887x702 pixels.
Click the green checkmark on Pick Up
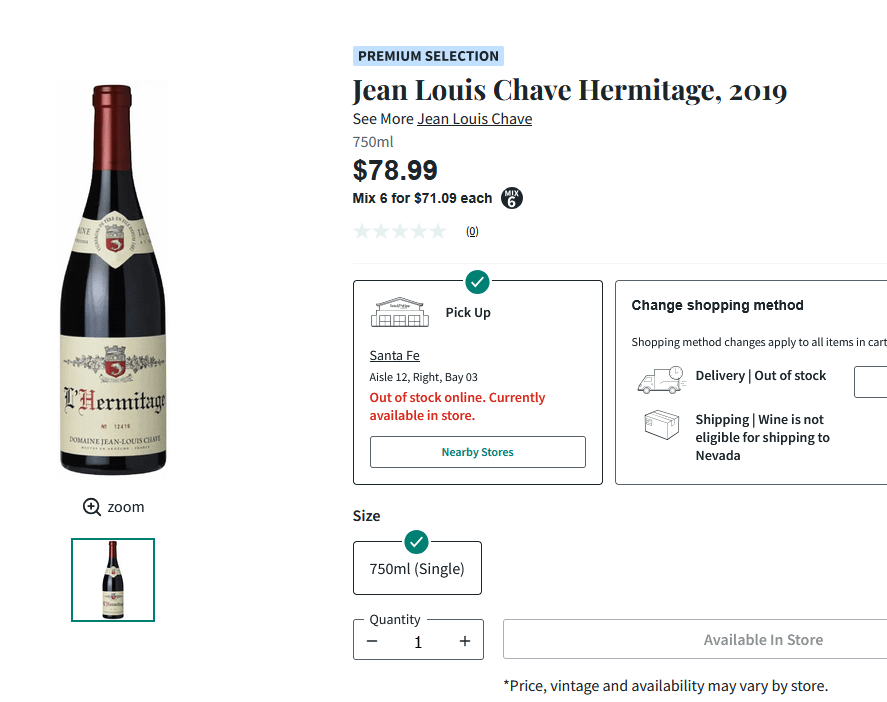[x=478, y=282]
